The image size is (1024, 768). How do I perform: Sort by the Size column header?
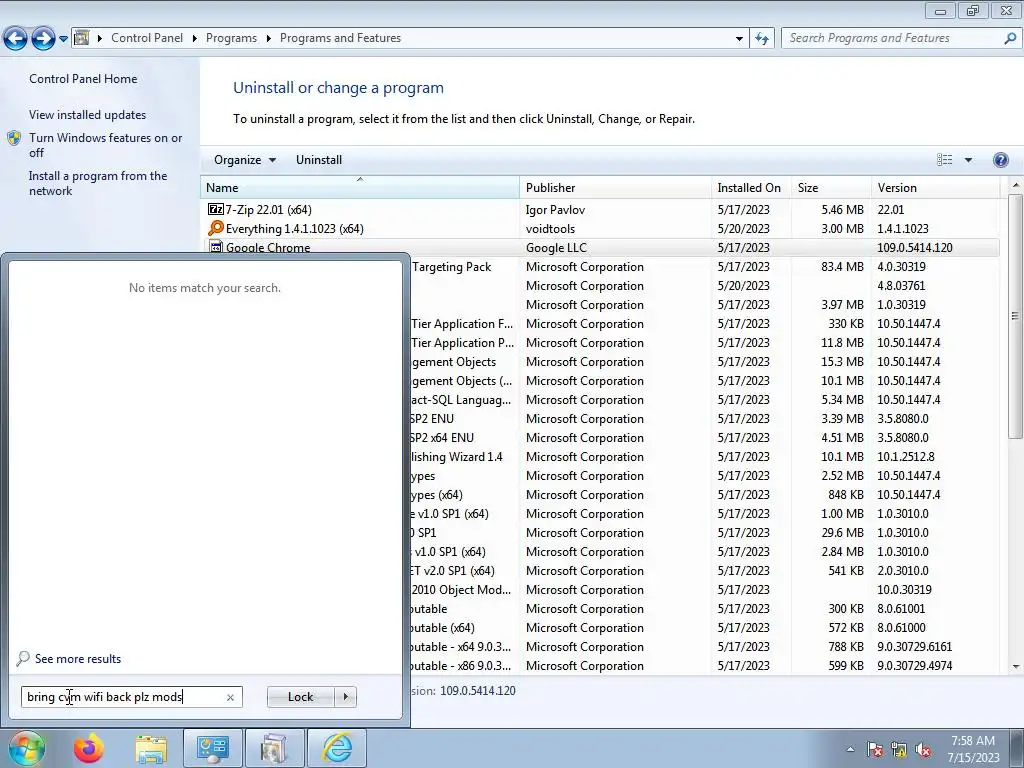click(x=831, y=187)
